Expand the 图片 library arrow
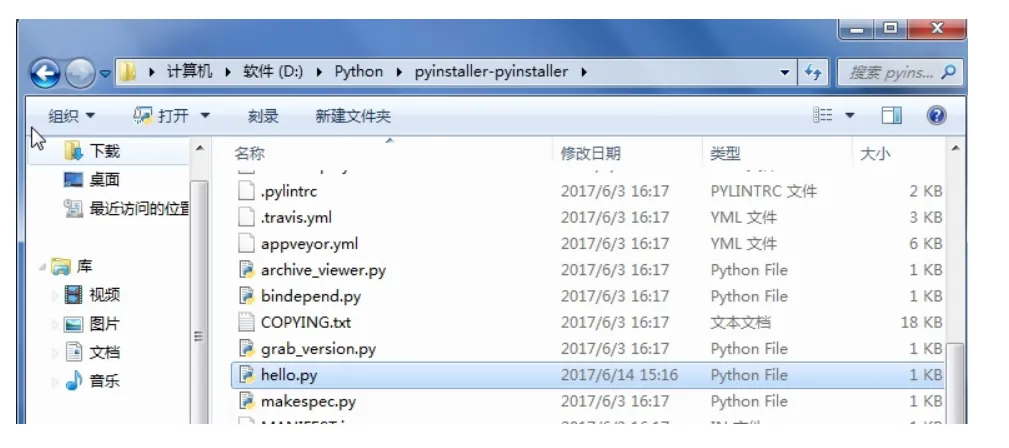 (55, 324)
